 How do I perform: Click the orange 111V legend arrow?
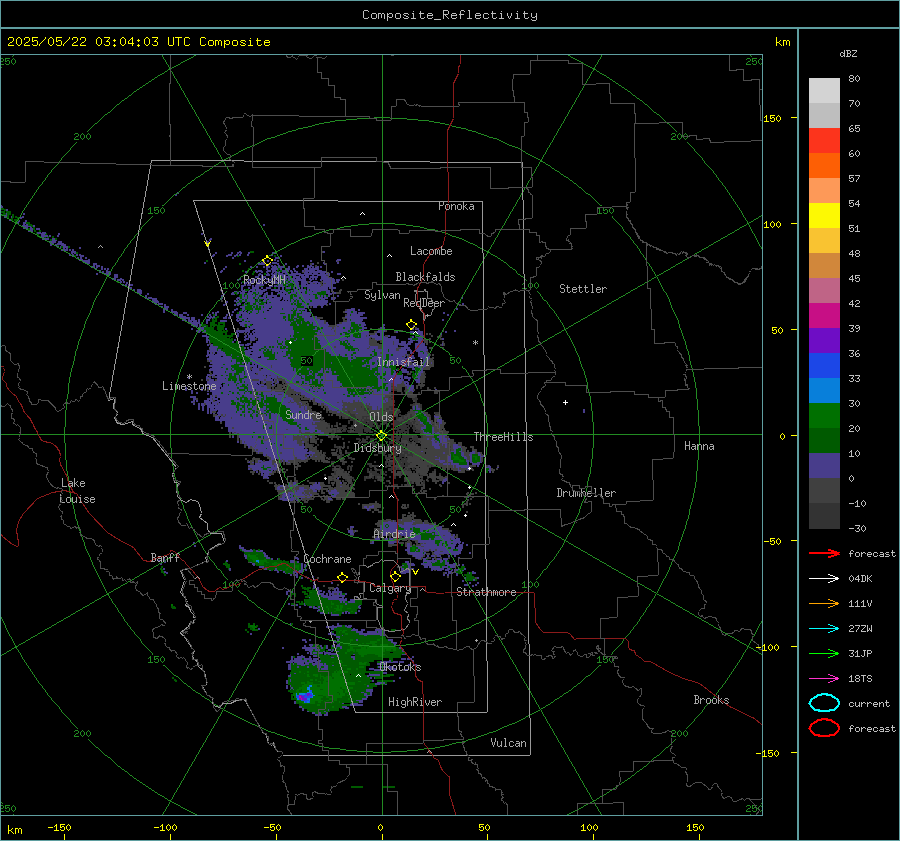coord(824,603)
